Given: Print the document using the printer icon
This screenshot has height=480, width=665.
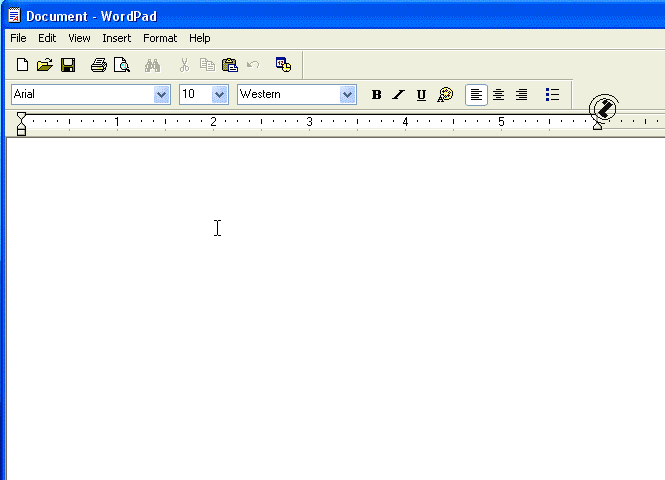Looking at the screenshot, I should click(99, 65).
